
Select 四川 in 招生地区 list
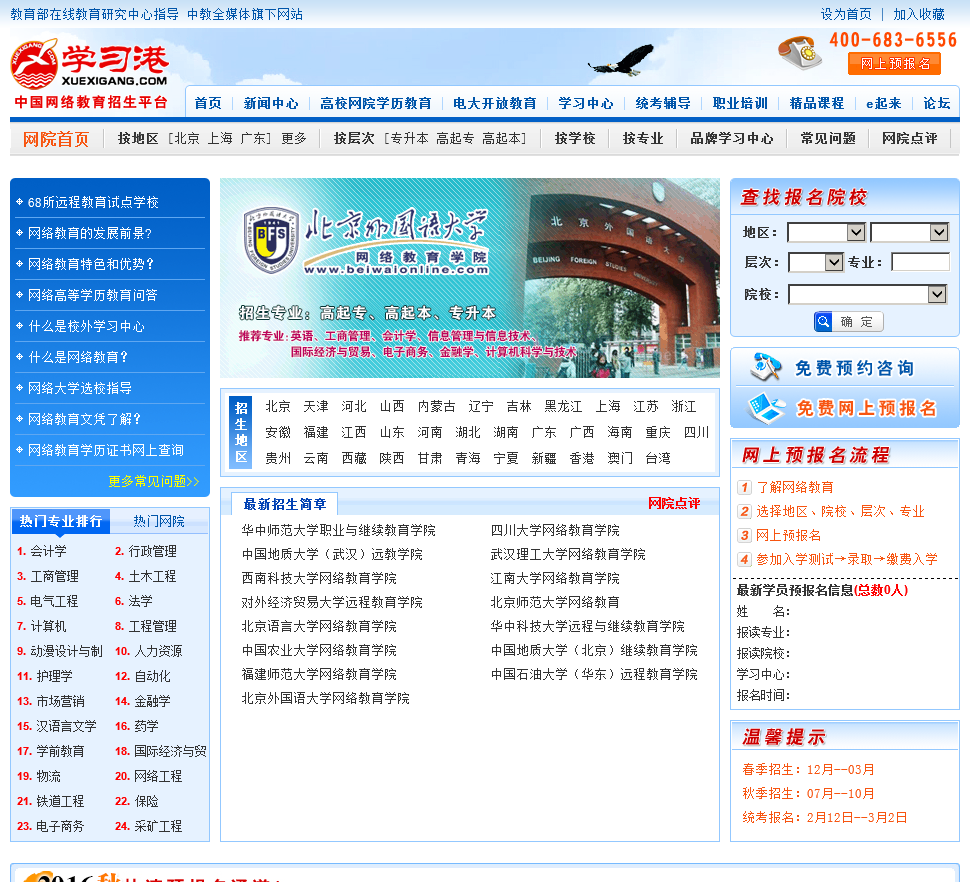[x=696, y=432]
